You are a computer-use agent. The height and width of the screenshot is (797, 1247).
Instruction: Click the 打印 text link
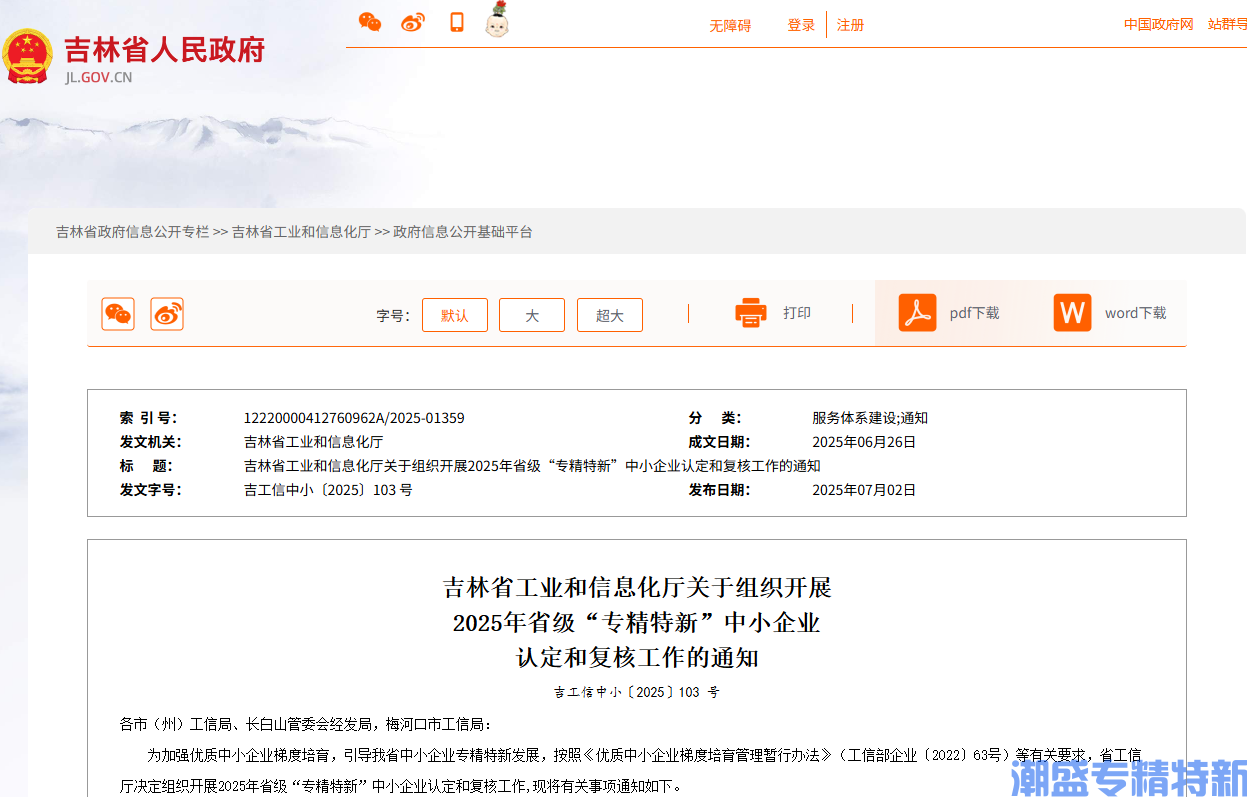pos(797,313)
